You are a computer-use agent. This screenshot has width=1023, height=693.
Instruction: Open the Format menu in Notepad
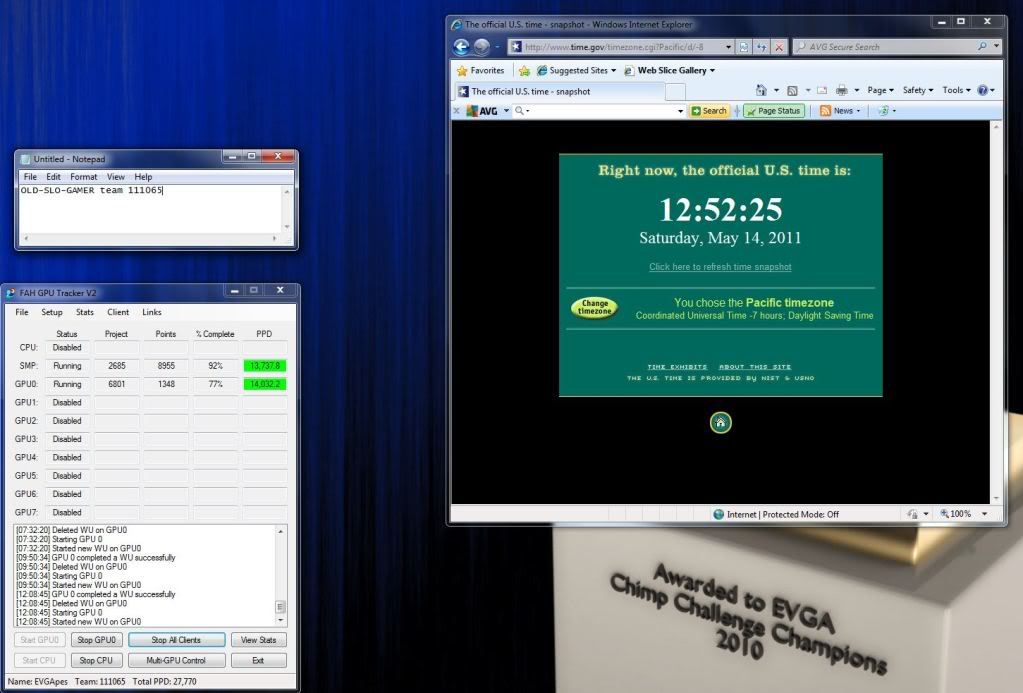click(84, 177)
